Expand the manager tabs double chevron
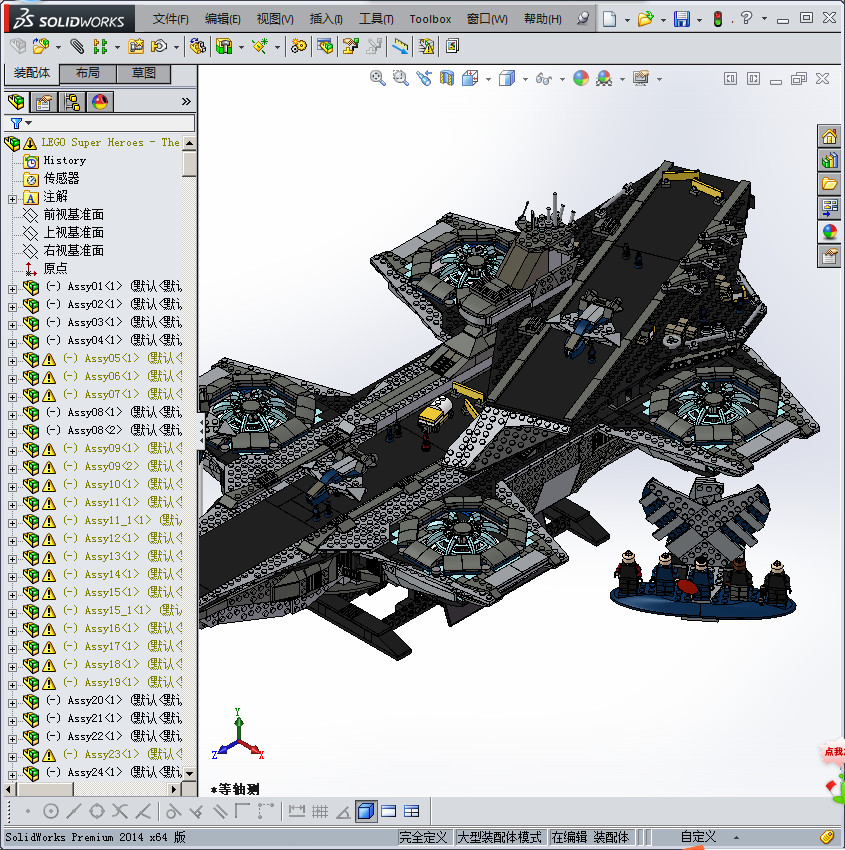This screenshot has width=845, height=850. coord(186,101)
